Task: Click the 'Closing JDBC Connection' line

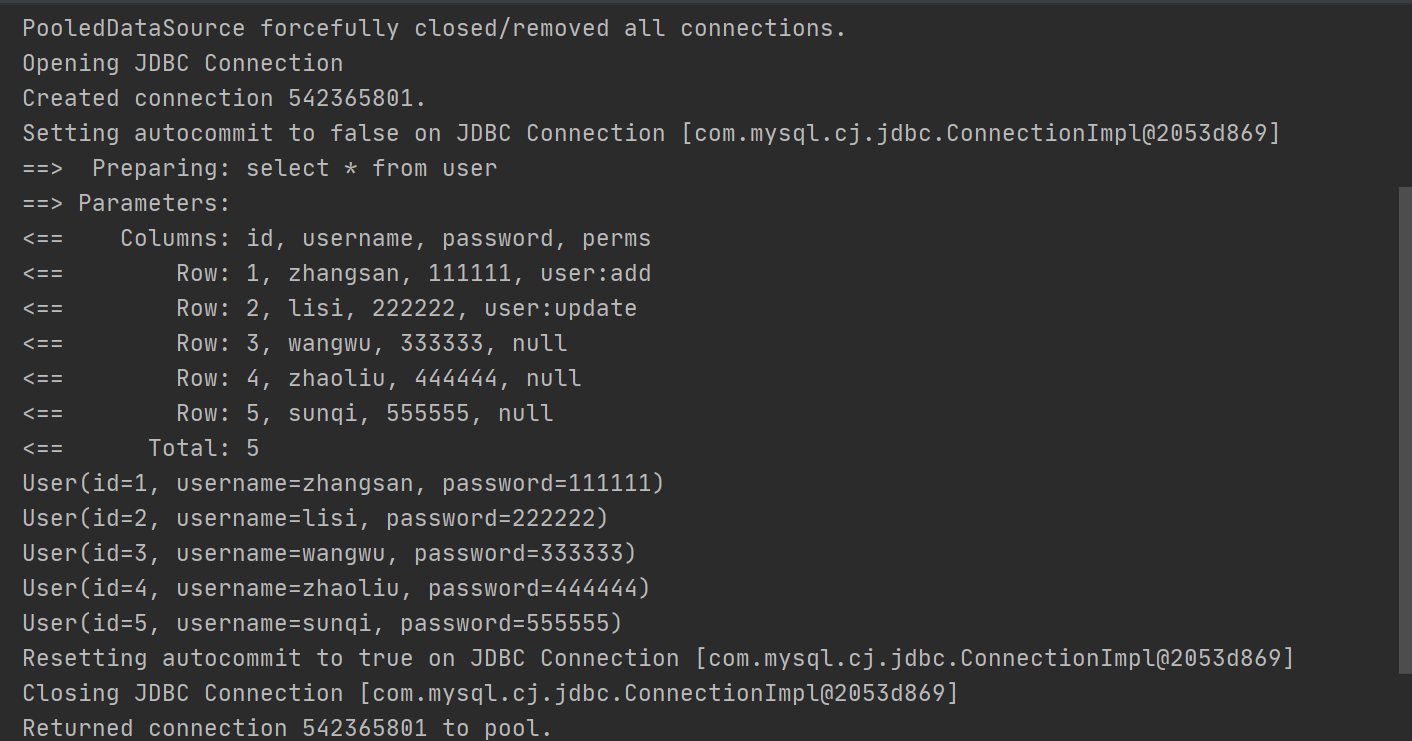Action: (x=490, y=693)
